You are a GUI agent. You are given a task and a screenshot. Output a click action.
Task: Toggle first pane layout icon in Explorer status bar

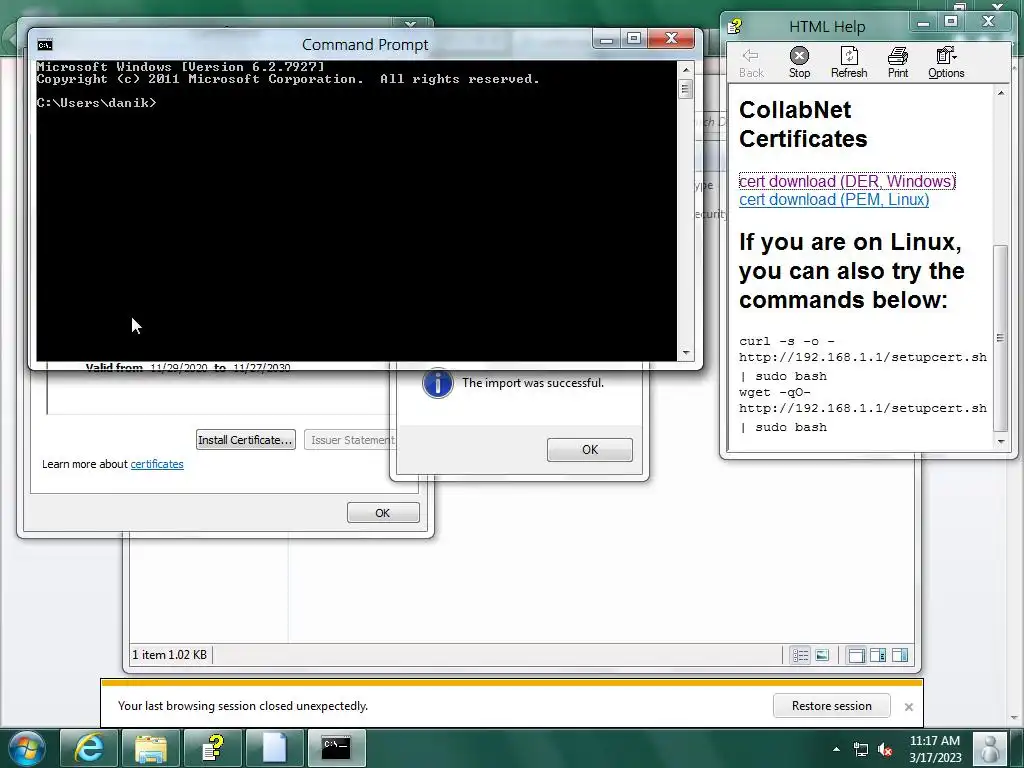click(856, 655)
